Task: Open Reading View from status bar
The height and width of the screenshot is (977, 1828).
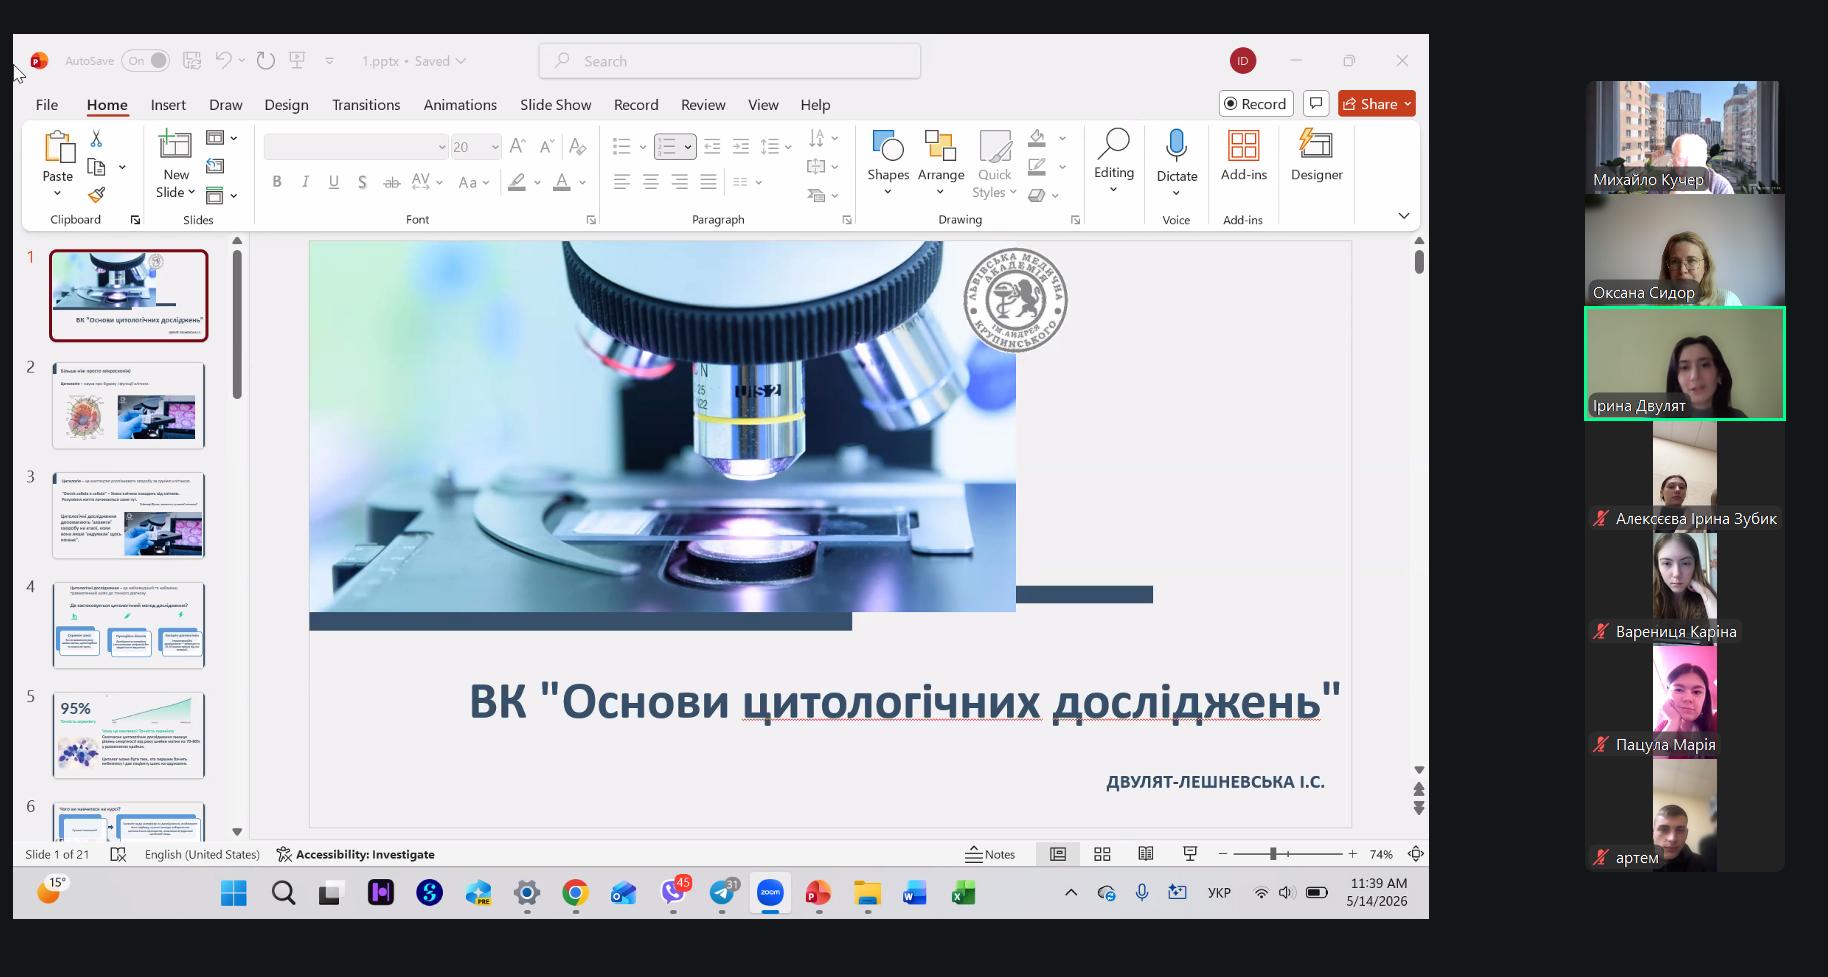Action: [x=1146, y=854]
